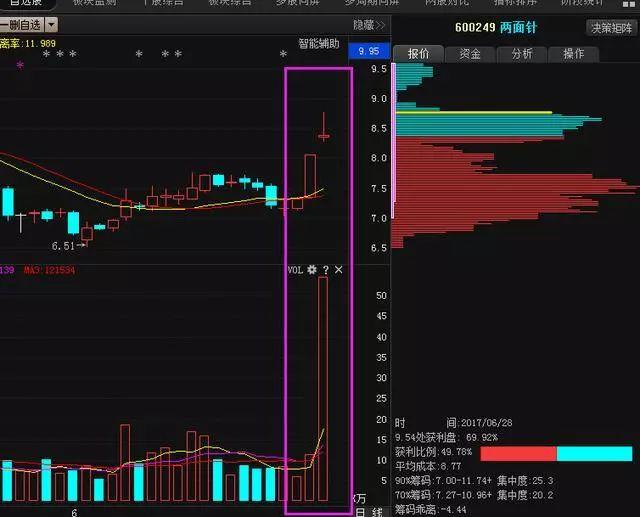The width and height of the screenshot is (640, 517).
Task: Click the tall candlestick at the latest price
Action: pyautogui.click(x=323, y=127)
